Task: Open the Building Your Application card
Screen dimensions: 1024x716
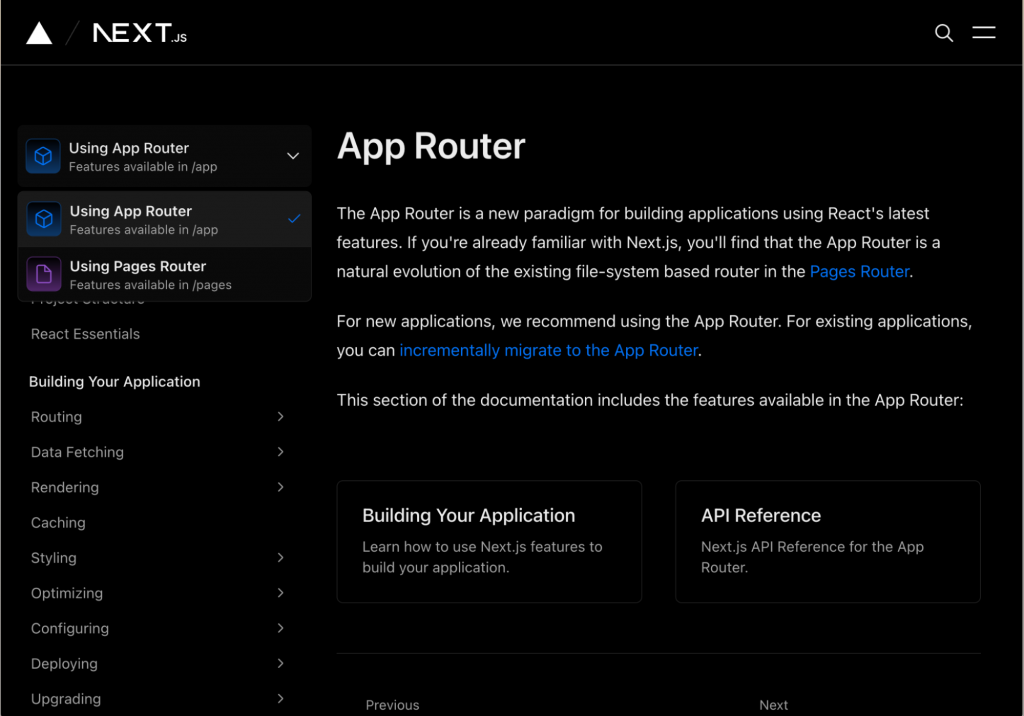Action: (x=489, y=542)
